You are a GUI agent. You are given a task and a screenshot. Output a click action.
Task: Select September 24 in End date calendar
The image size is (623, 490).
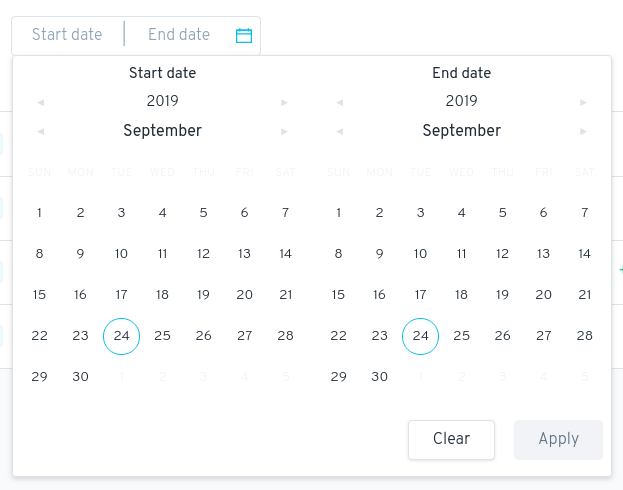[420, 336]
